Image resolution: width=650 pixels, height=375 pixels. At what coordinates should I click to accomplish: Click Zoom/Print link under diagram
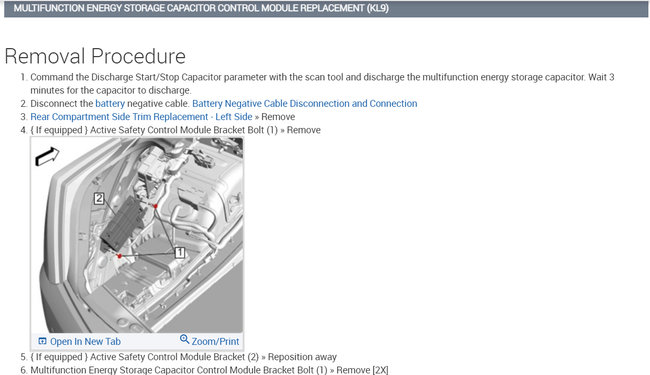click(215, 341)
